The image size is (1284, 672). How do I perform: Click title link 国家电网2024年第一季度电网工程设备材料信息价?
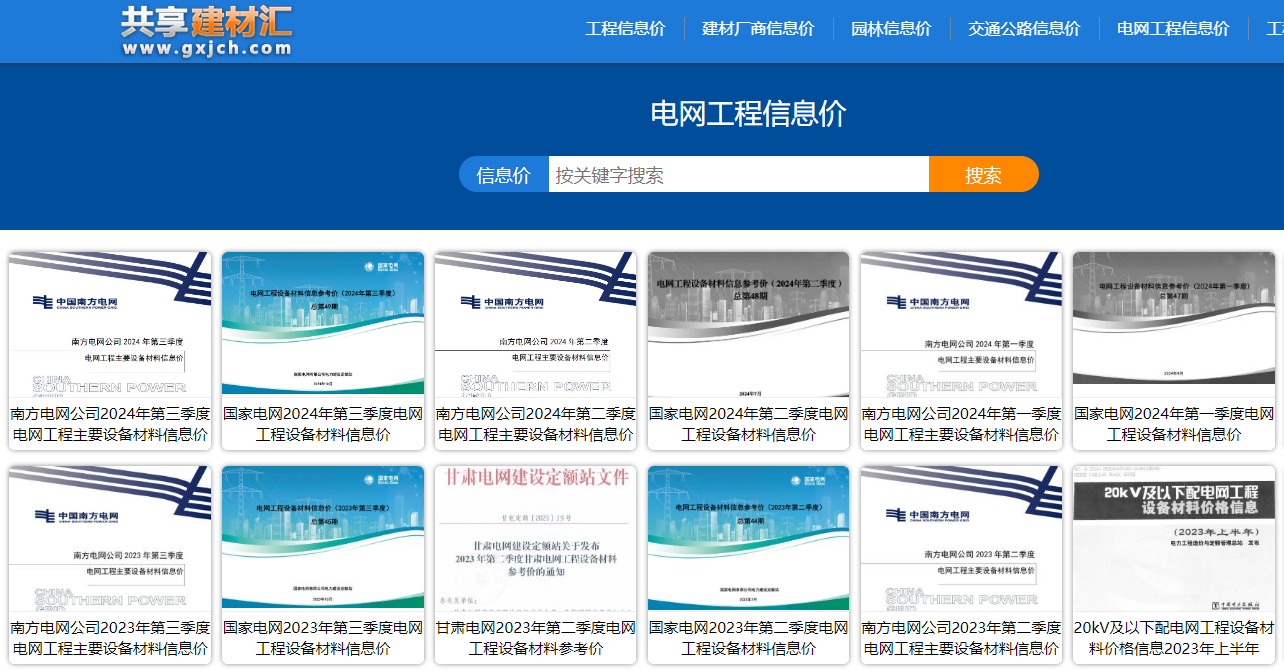coord(1174,424)
